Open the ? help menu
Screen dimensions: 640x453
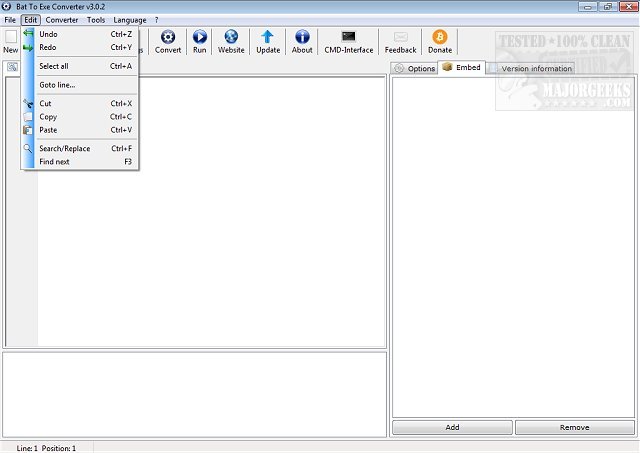click(156, 20)
